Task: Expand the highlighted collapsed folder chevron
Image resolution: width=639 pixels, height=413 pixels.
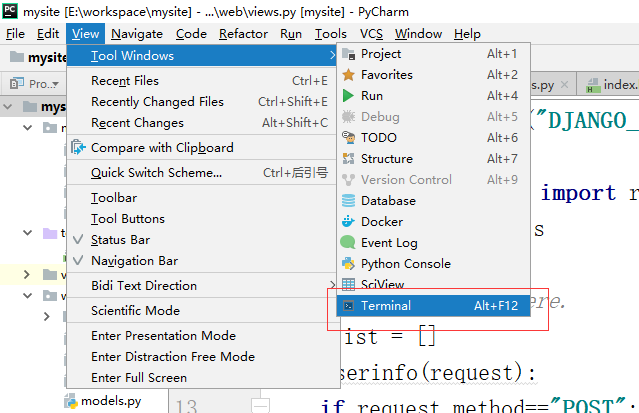Action: 27,274
